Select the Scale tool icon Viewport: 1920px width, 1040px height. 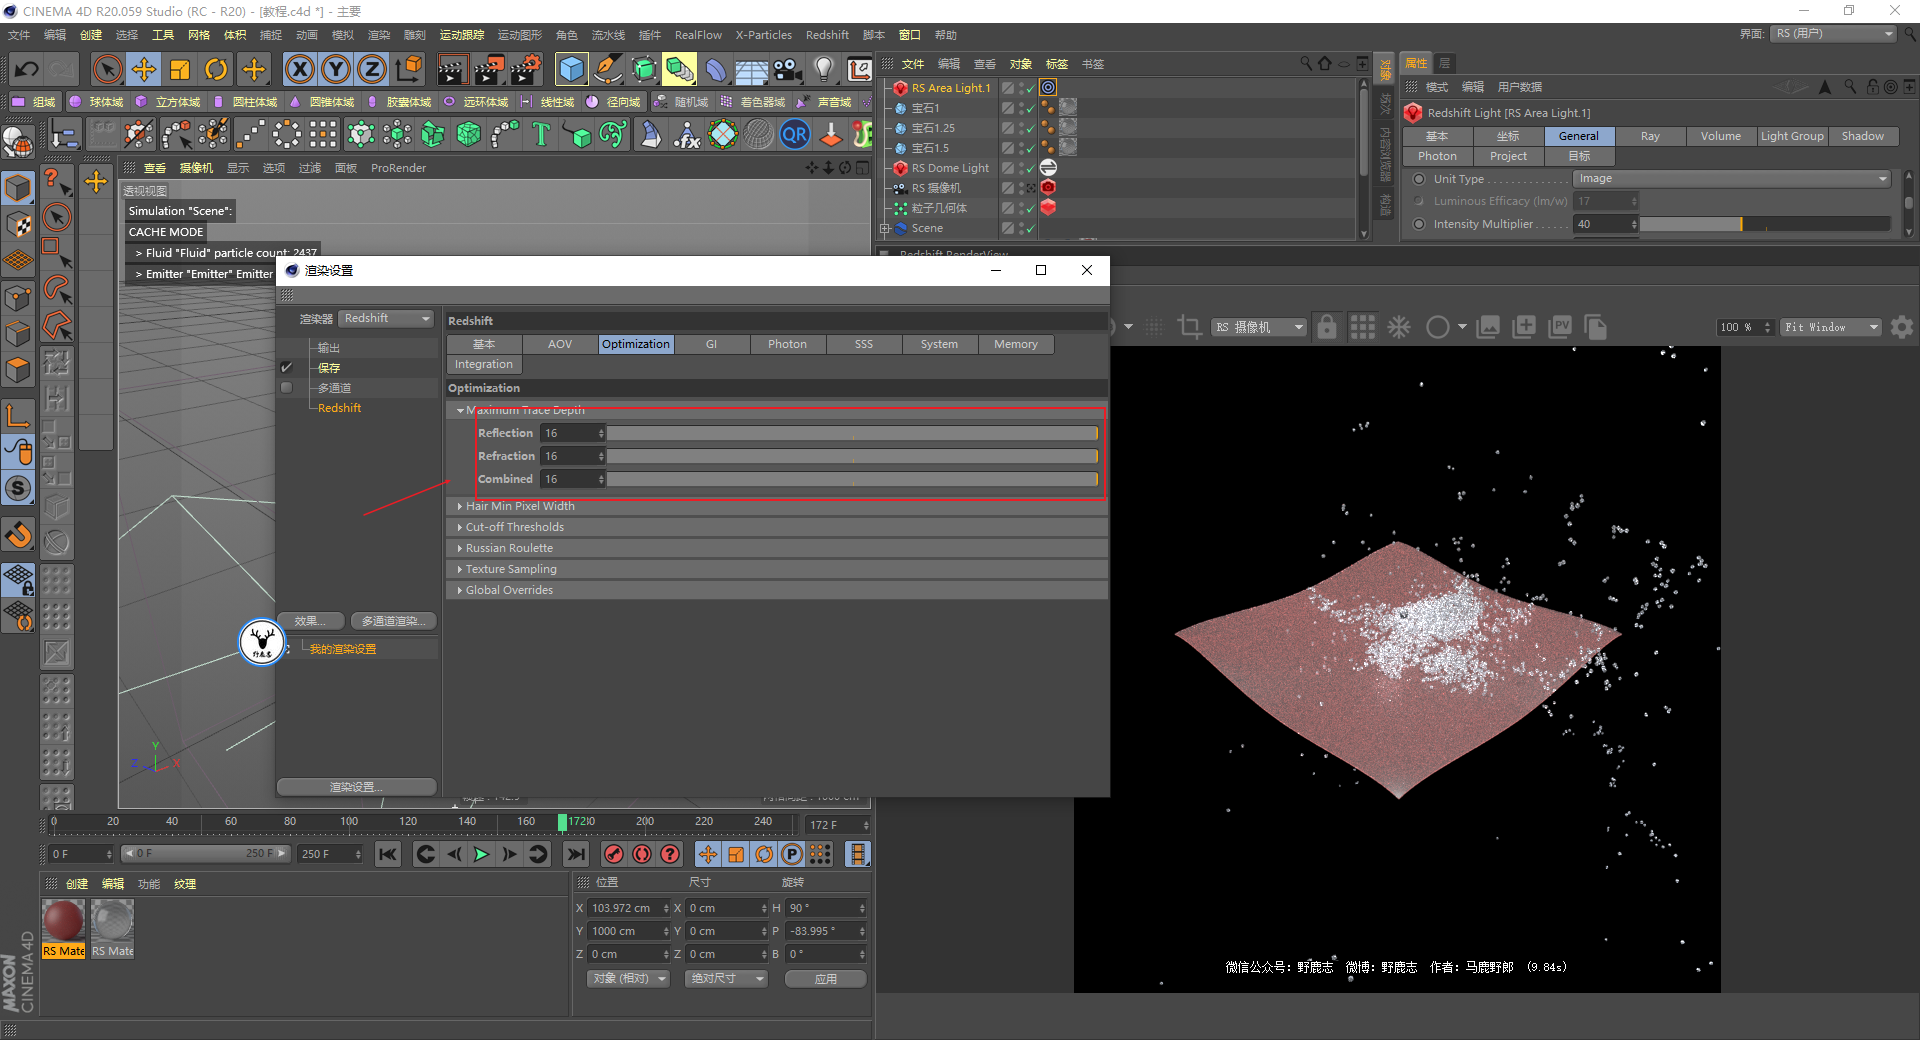click(180, 69)
